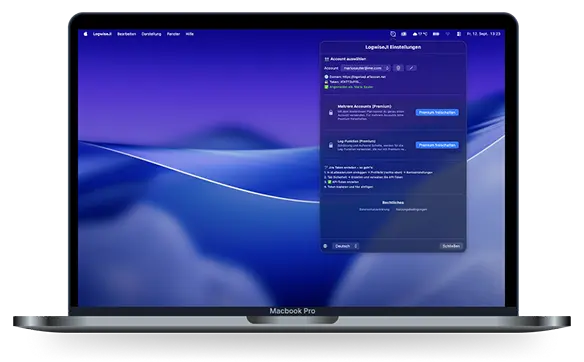Image resolution: width=584 pixels, height=362 pixels.
Task: Click the green checkbox before API-Token erstellen
Action: (330, 182)
